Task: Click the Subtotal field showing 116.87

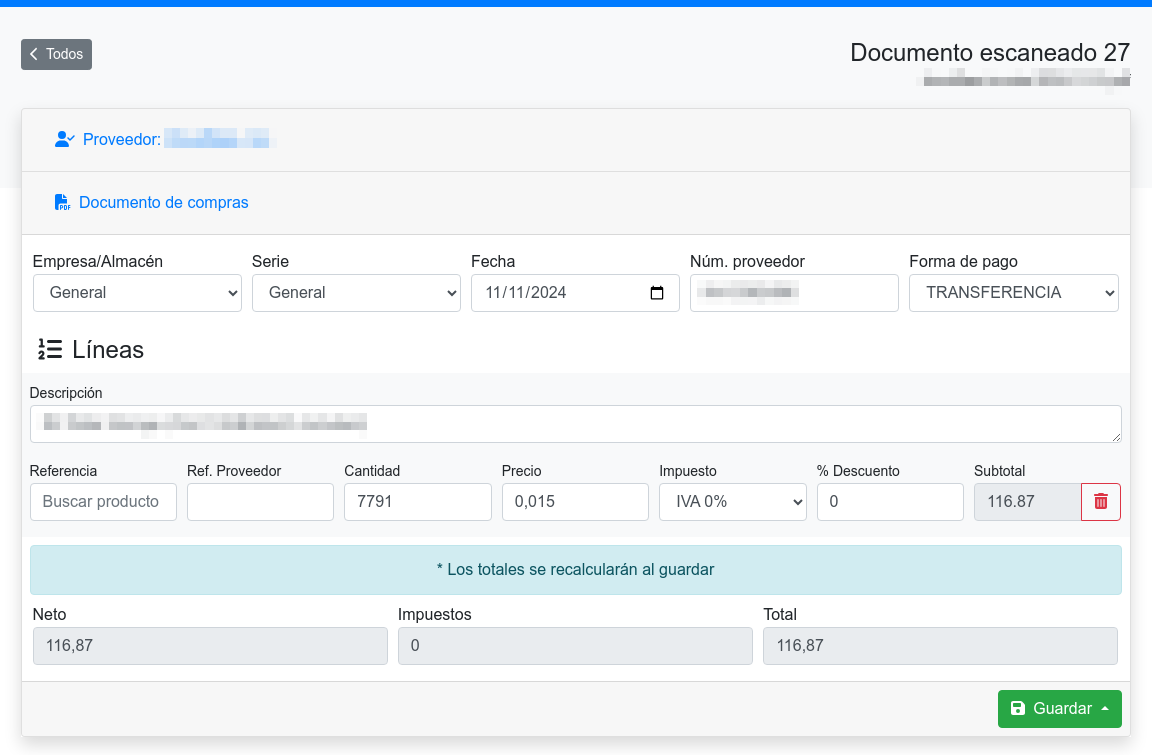Action: [x=1028, y=502]
